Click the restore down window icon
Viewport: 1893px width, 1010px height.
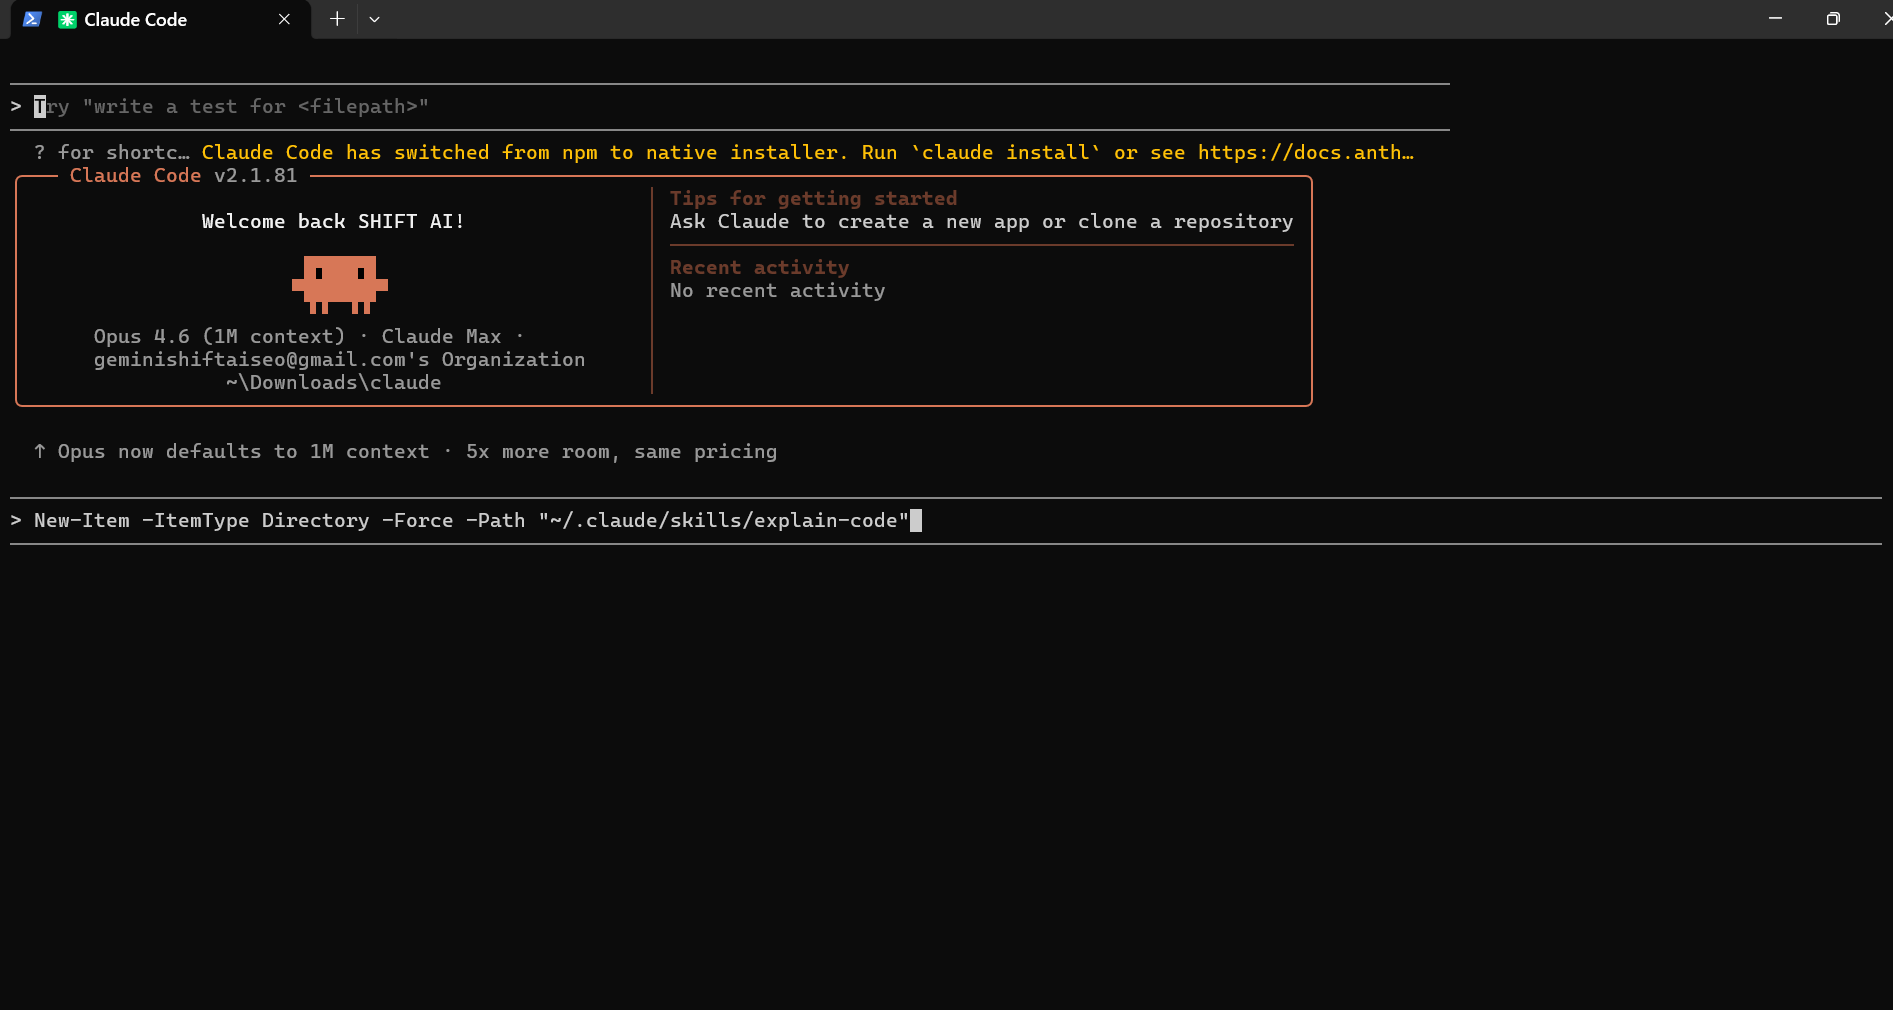pos(1833,18)
